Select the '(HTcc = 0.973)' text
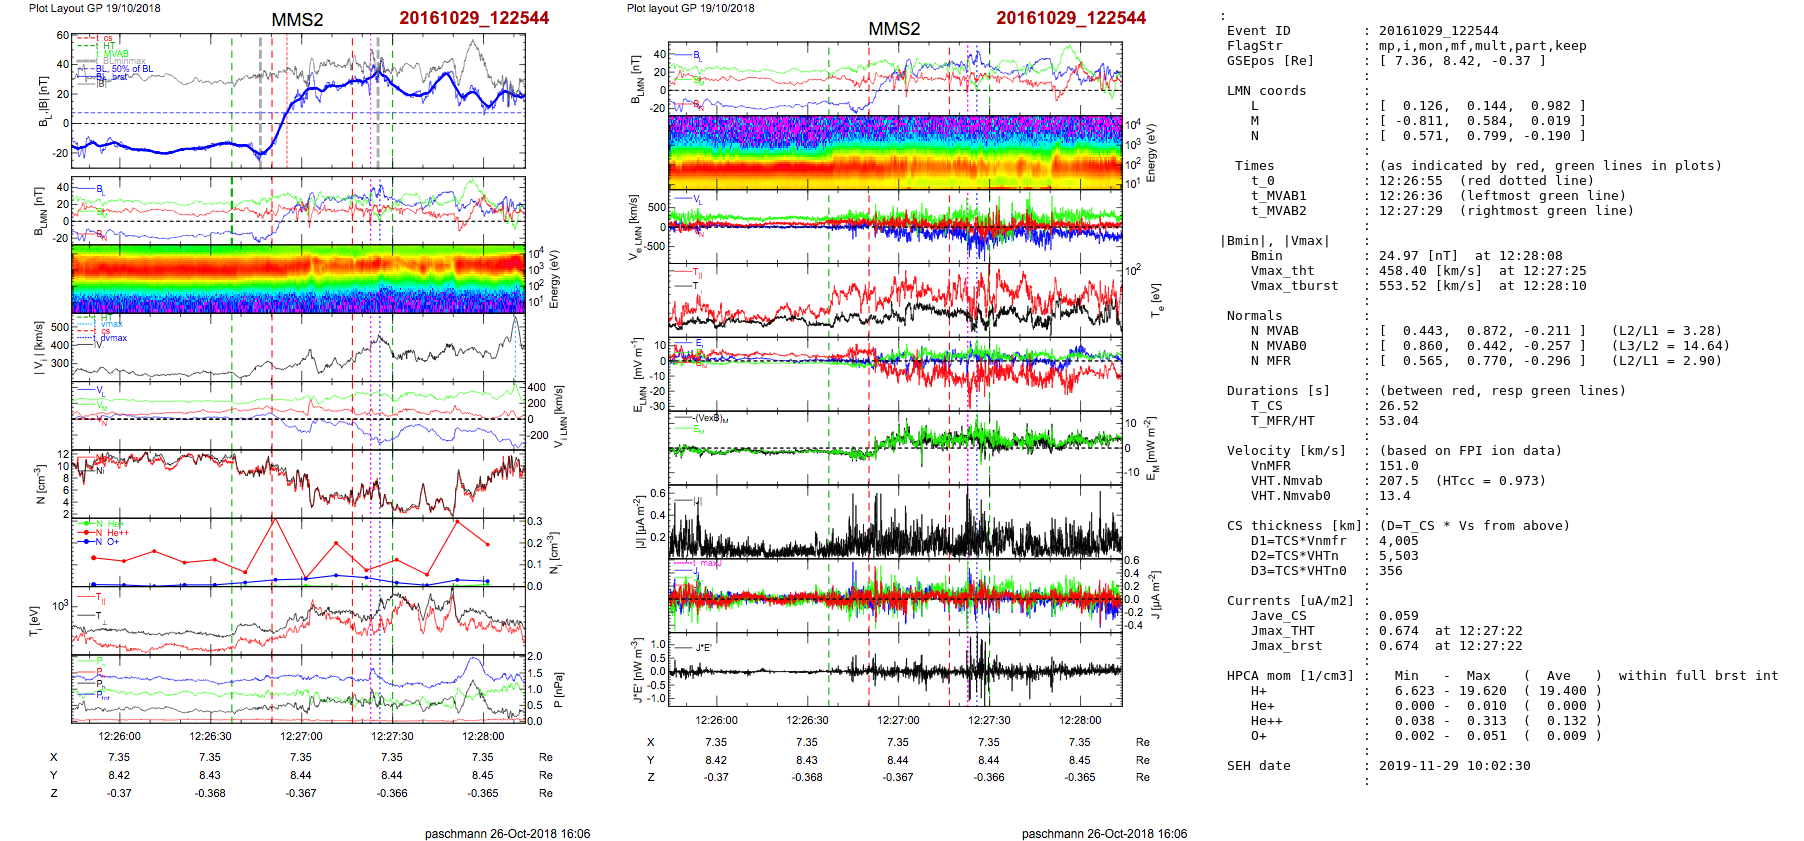1804x841 pixels. (1490, 481)
